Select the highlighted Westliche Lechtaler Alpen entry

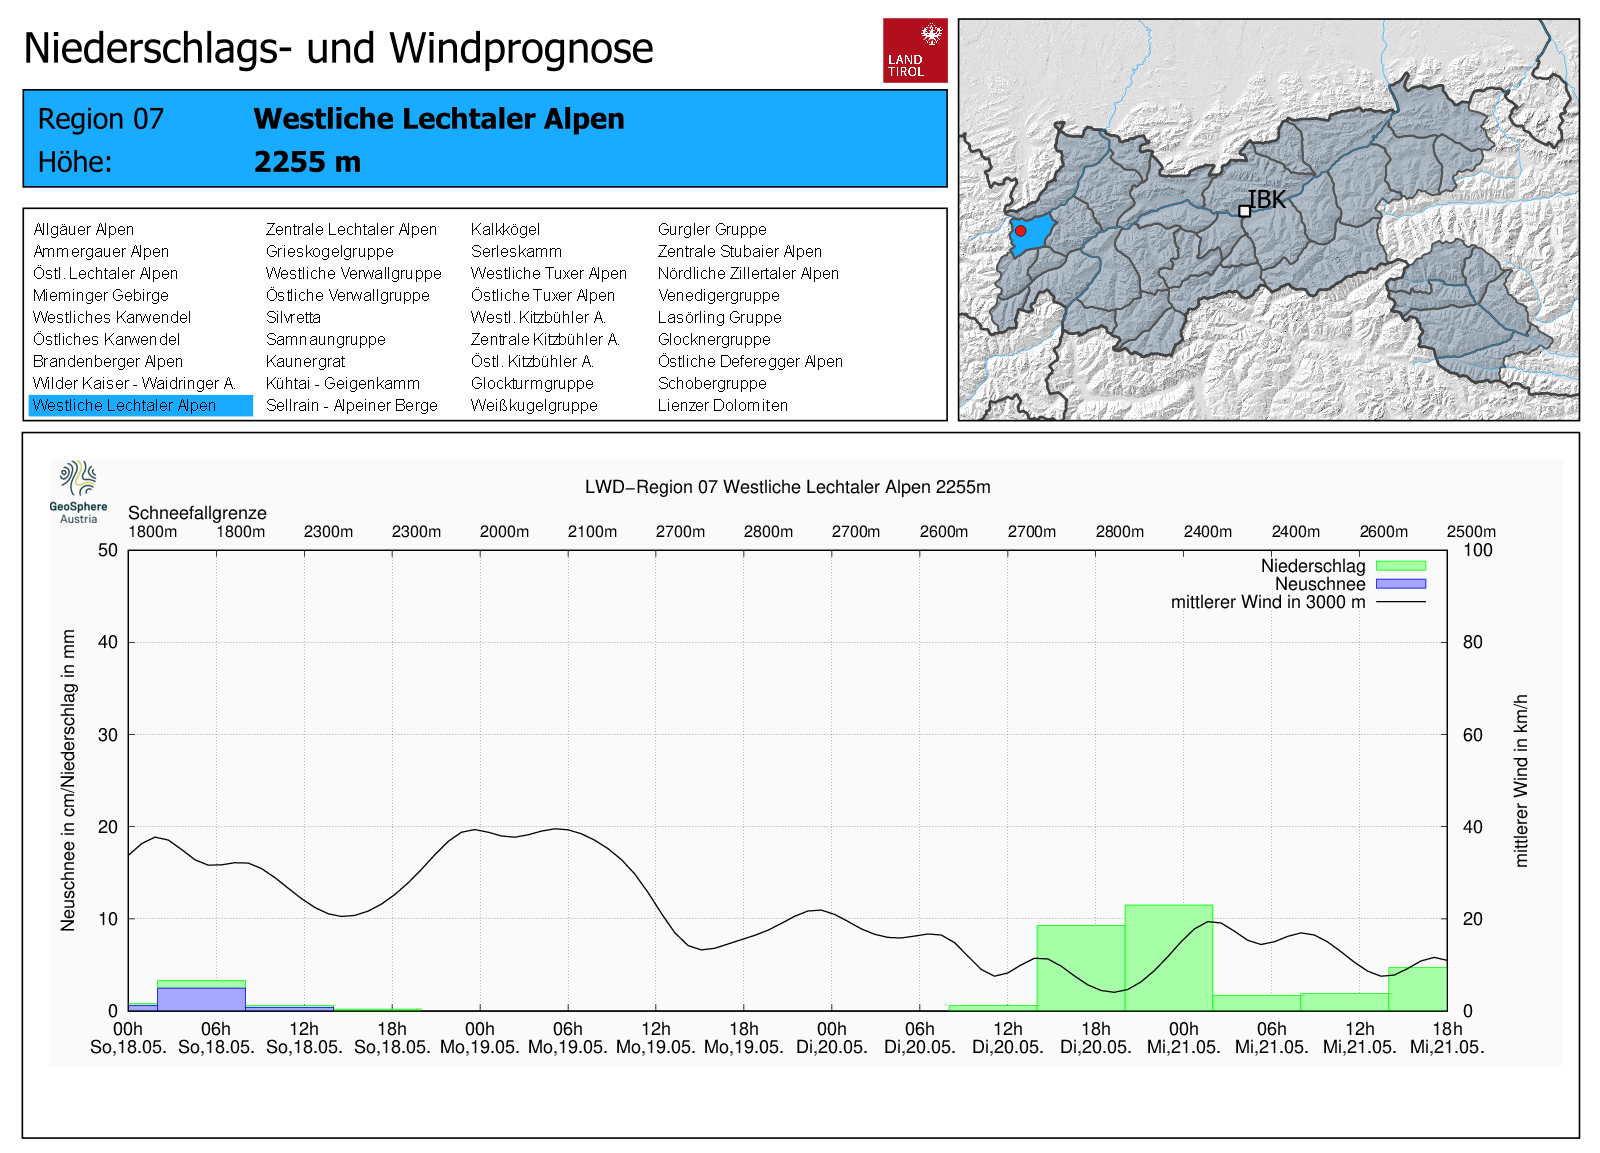point(124,406)
